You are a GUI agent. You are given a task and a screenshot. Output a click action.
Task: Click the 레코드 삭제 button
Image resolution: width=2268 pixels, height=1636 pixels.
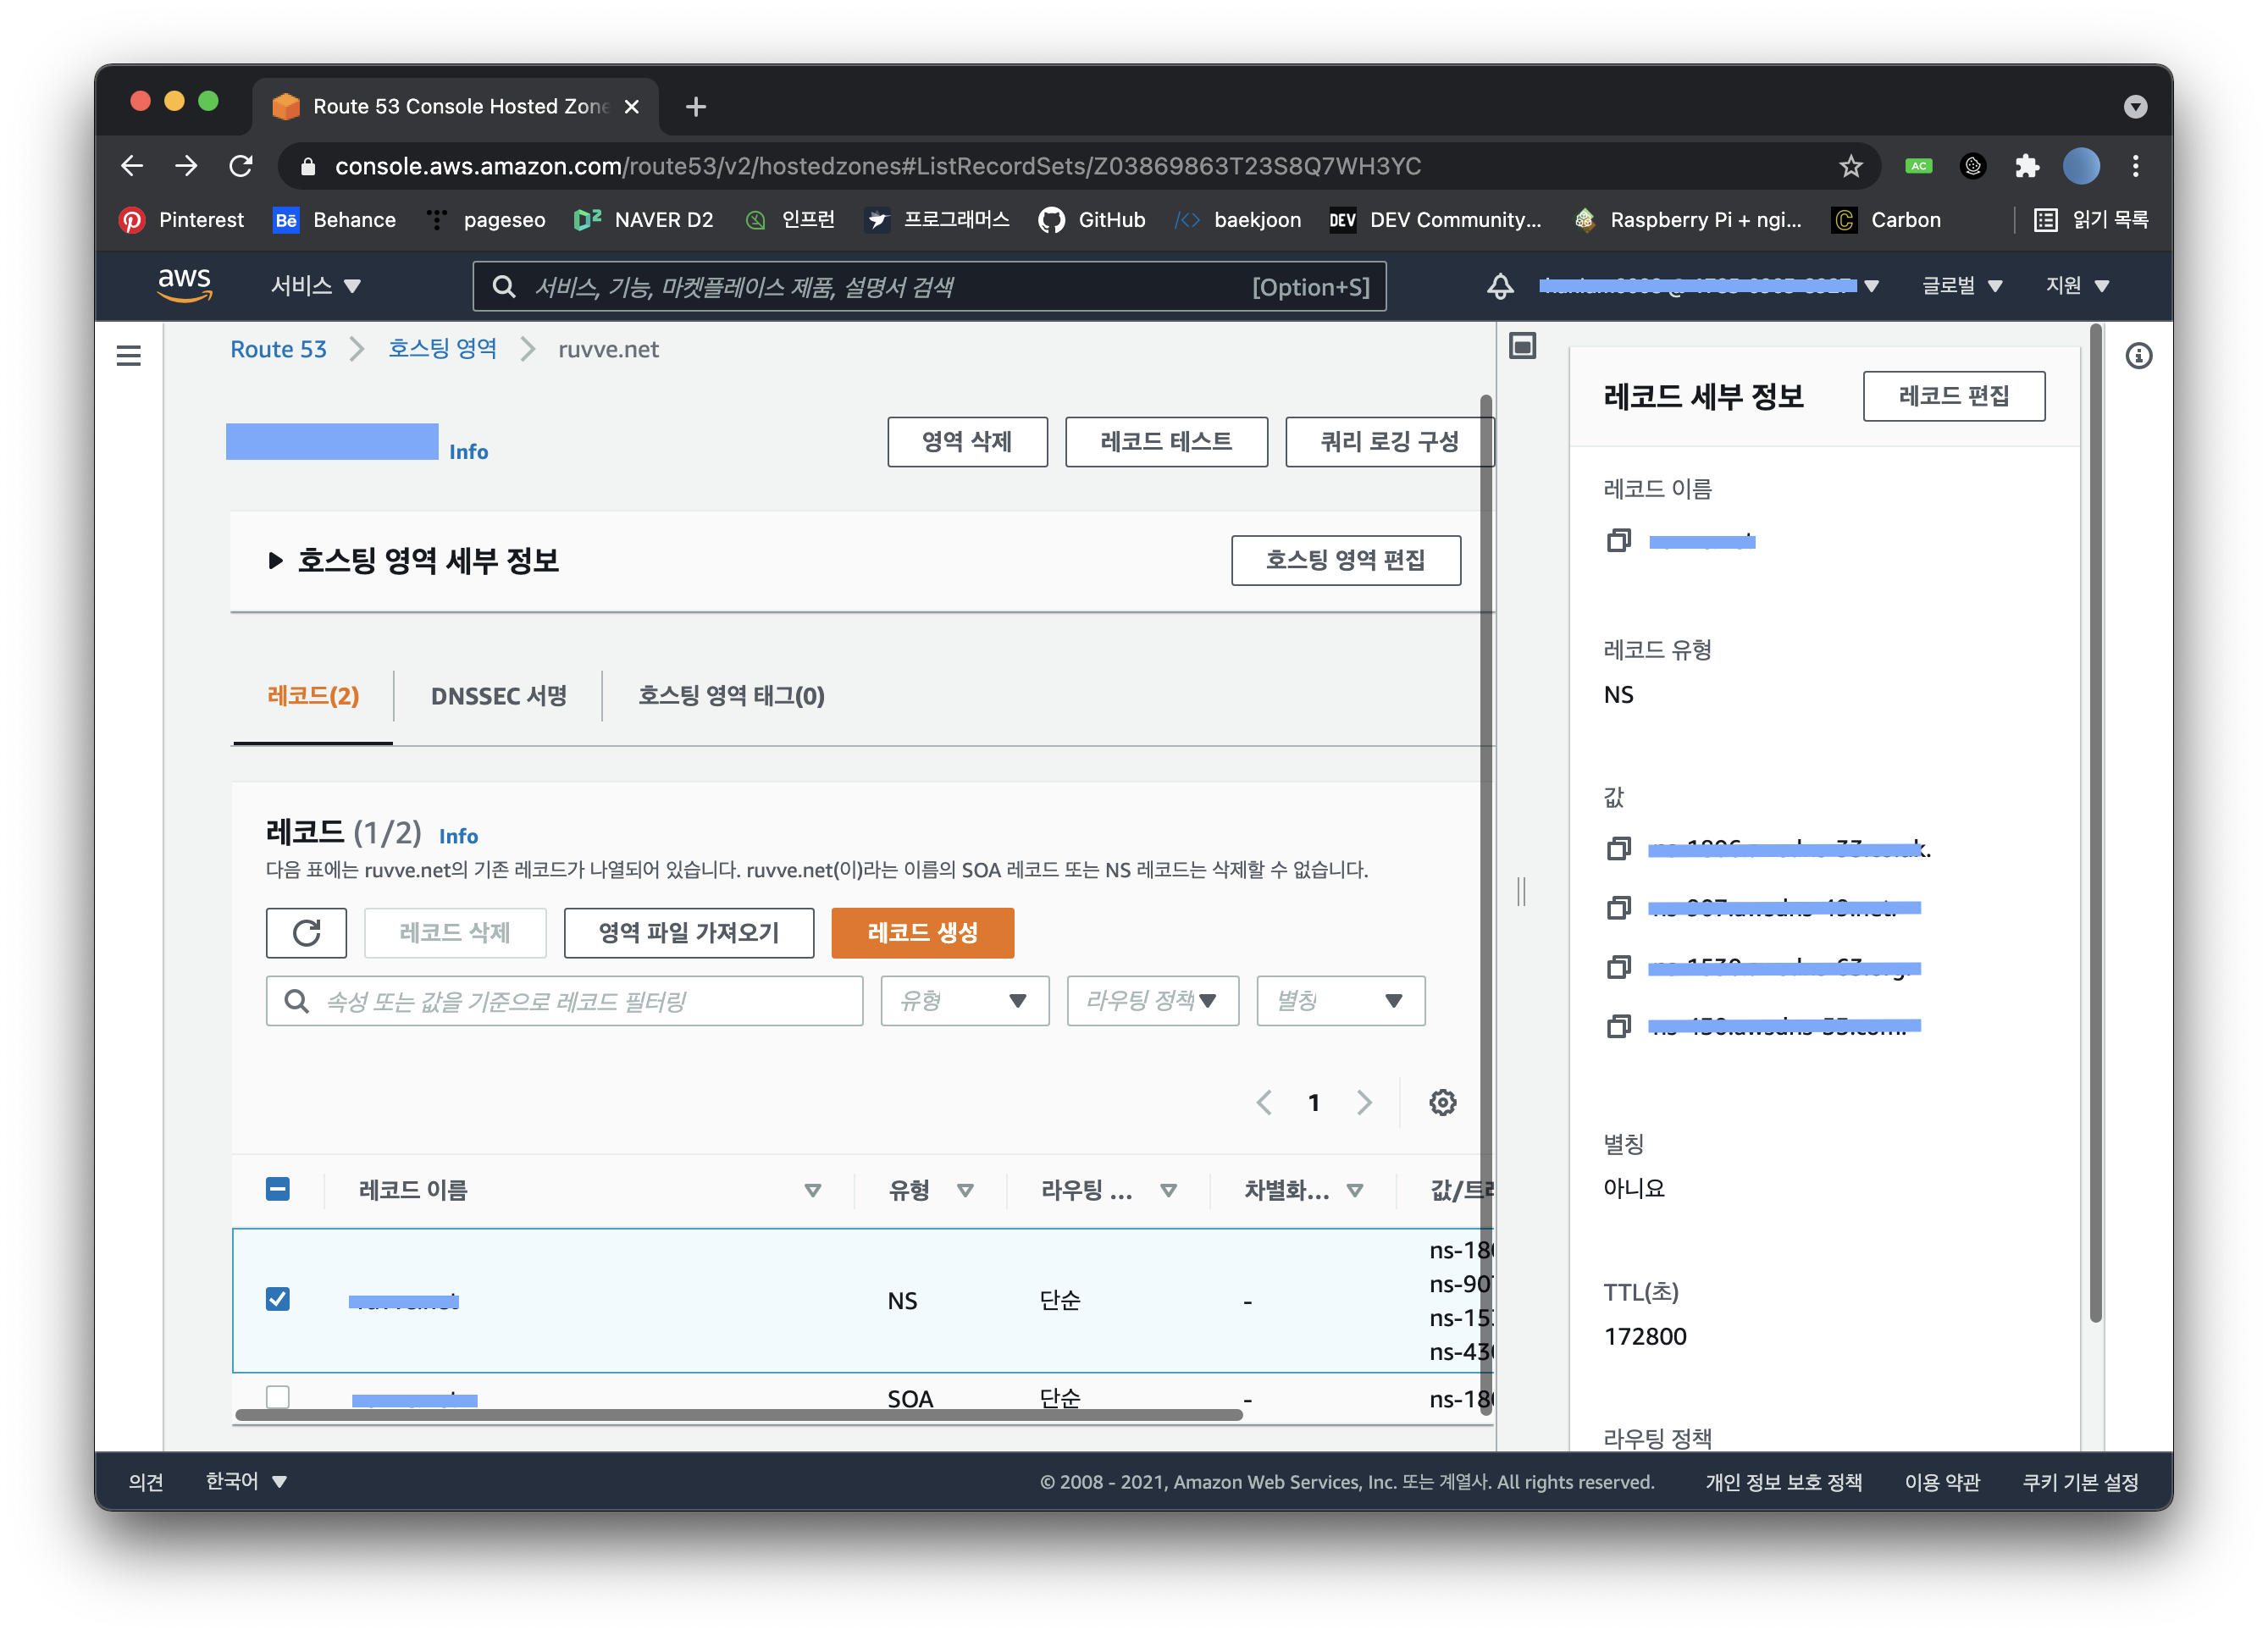(x=455, y=933)
